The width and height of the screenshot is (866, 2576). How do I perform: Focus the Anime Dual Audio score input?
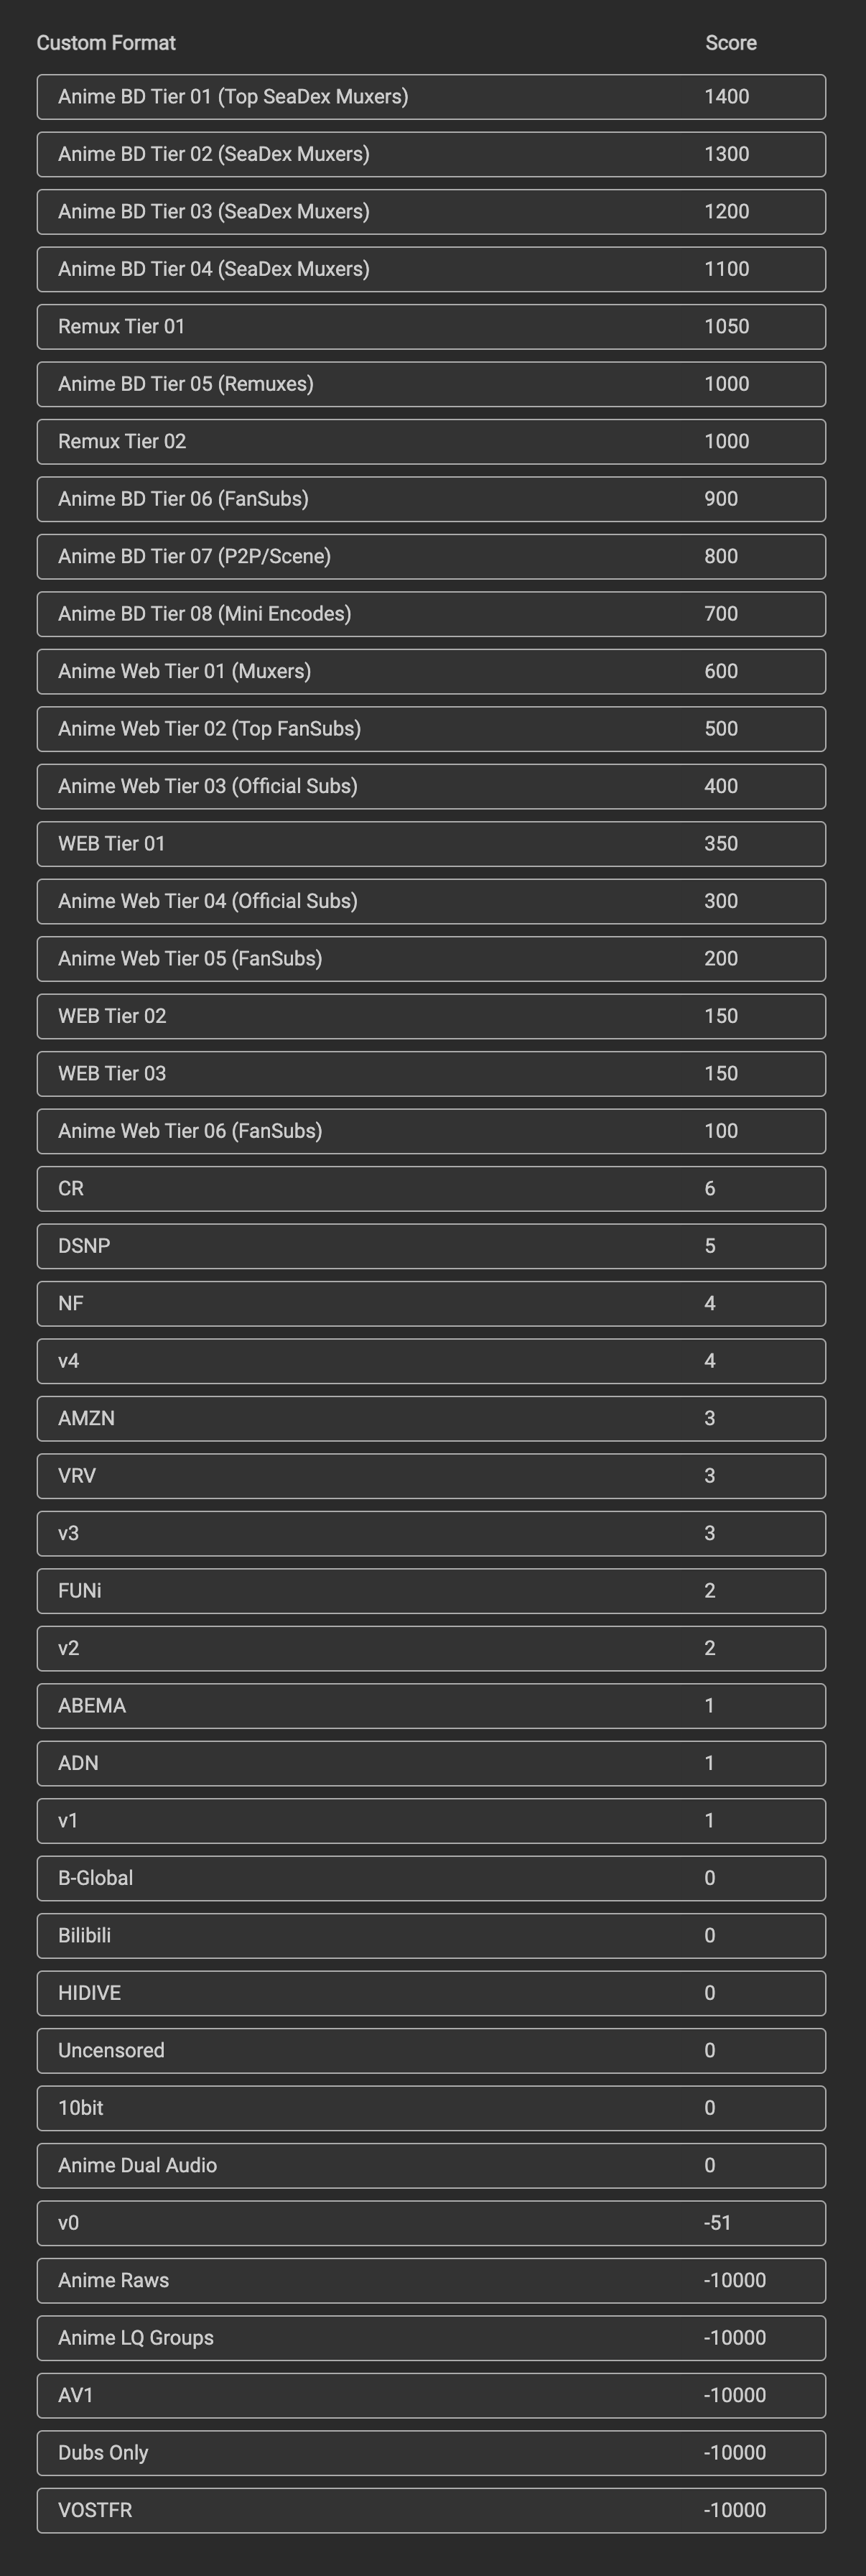pyautogui.click(x=710, y=2166)
